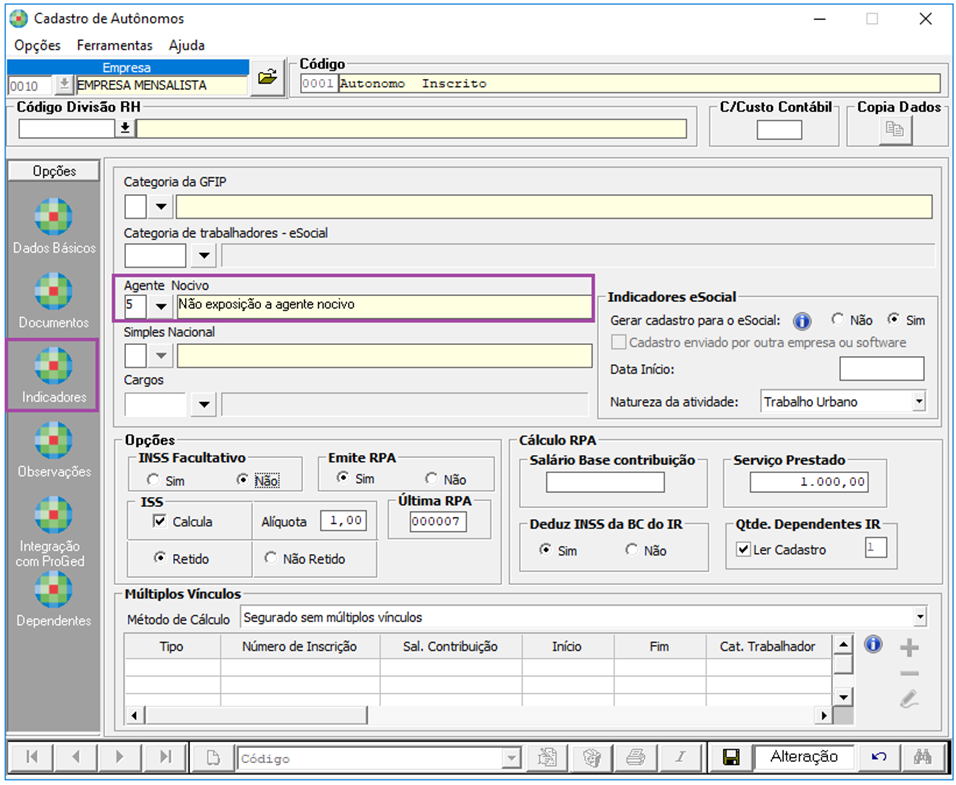956x785 pixels.
Task: Open the Dados Básicos sidebar icon
Action: pos(52,218)
